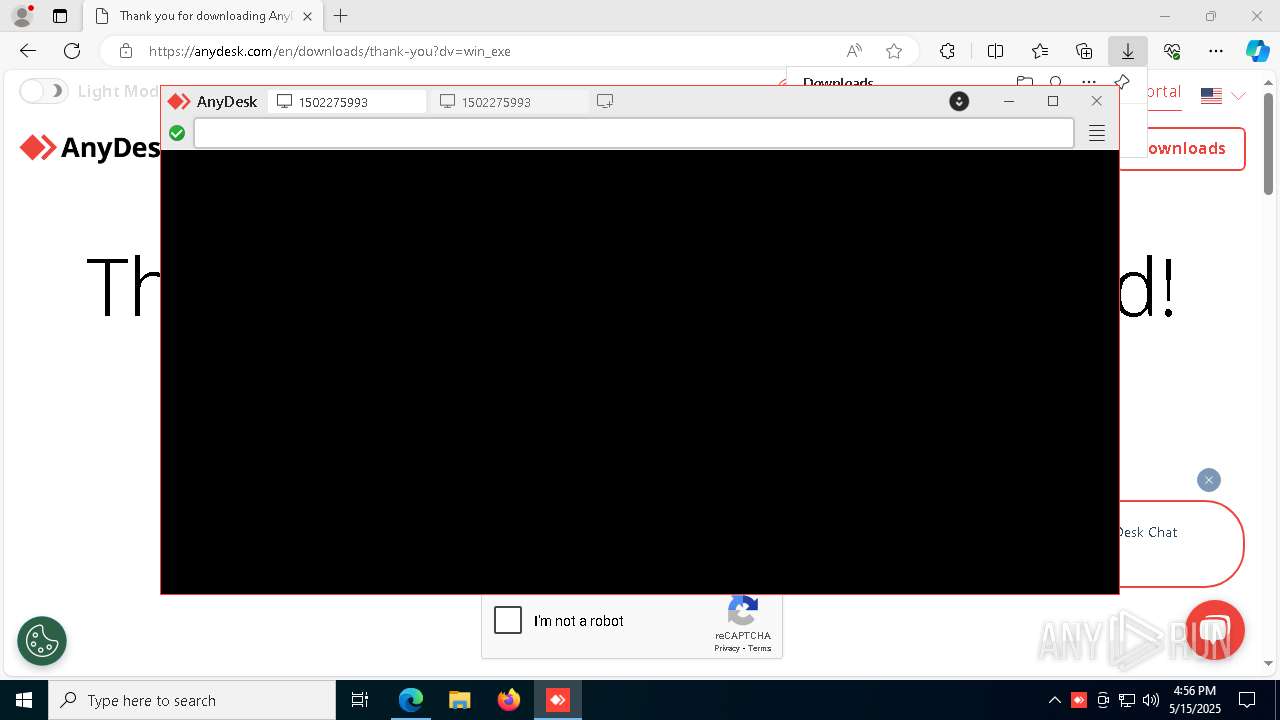
Task: Open the red chat widget bubble
Action: [x=1214, y=630]
